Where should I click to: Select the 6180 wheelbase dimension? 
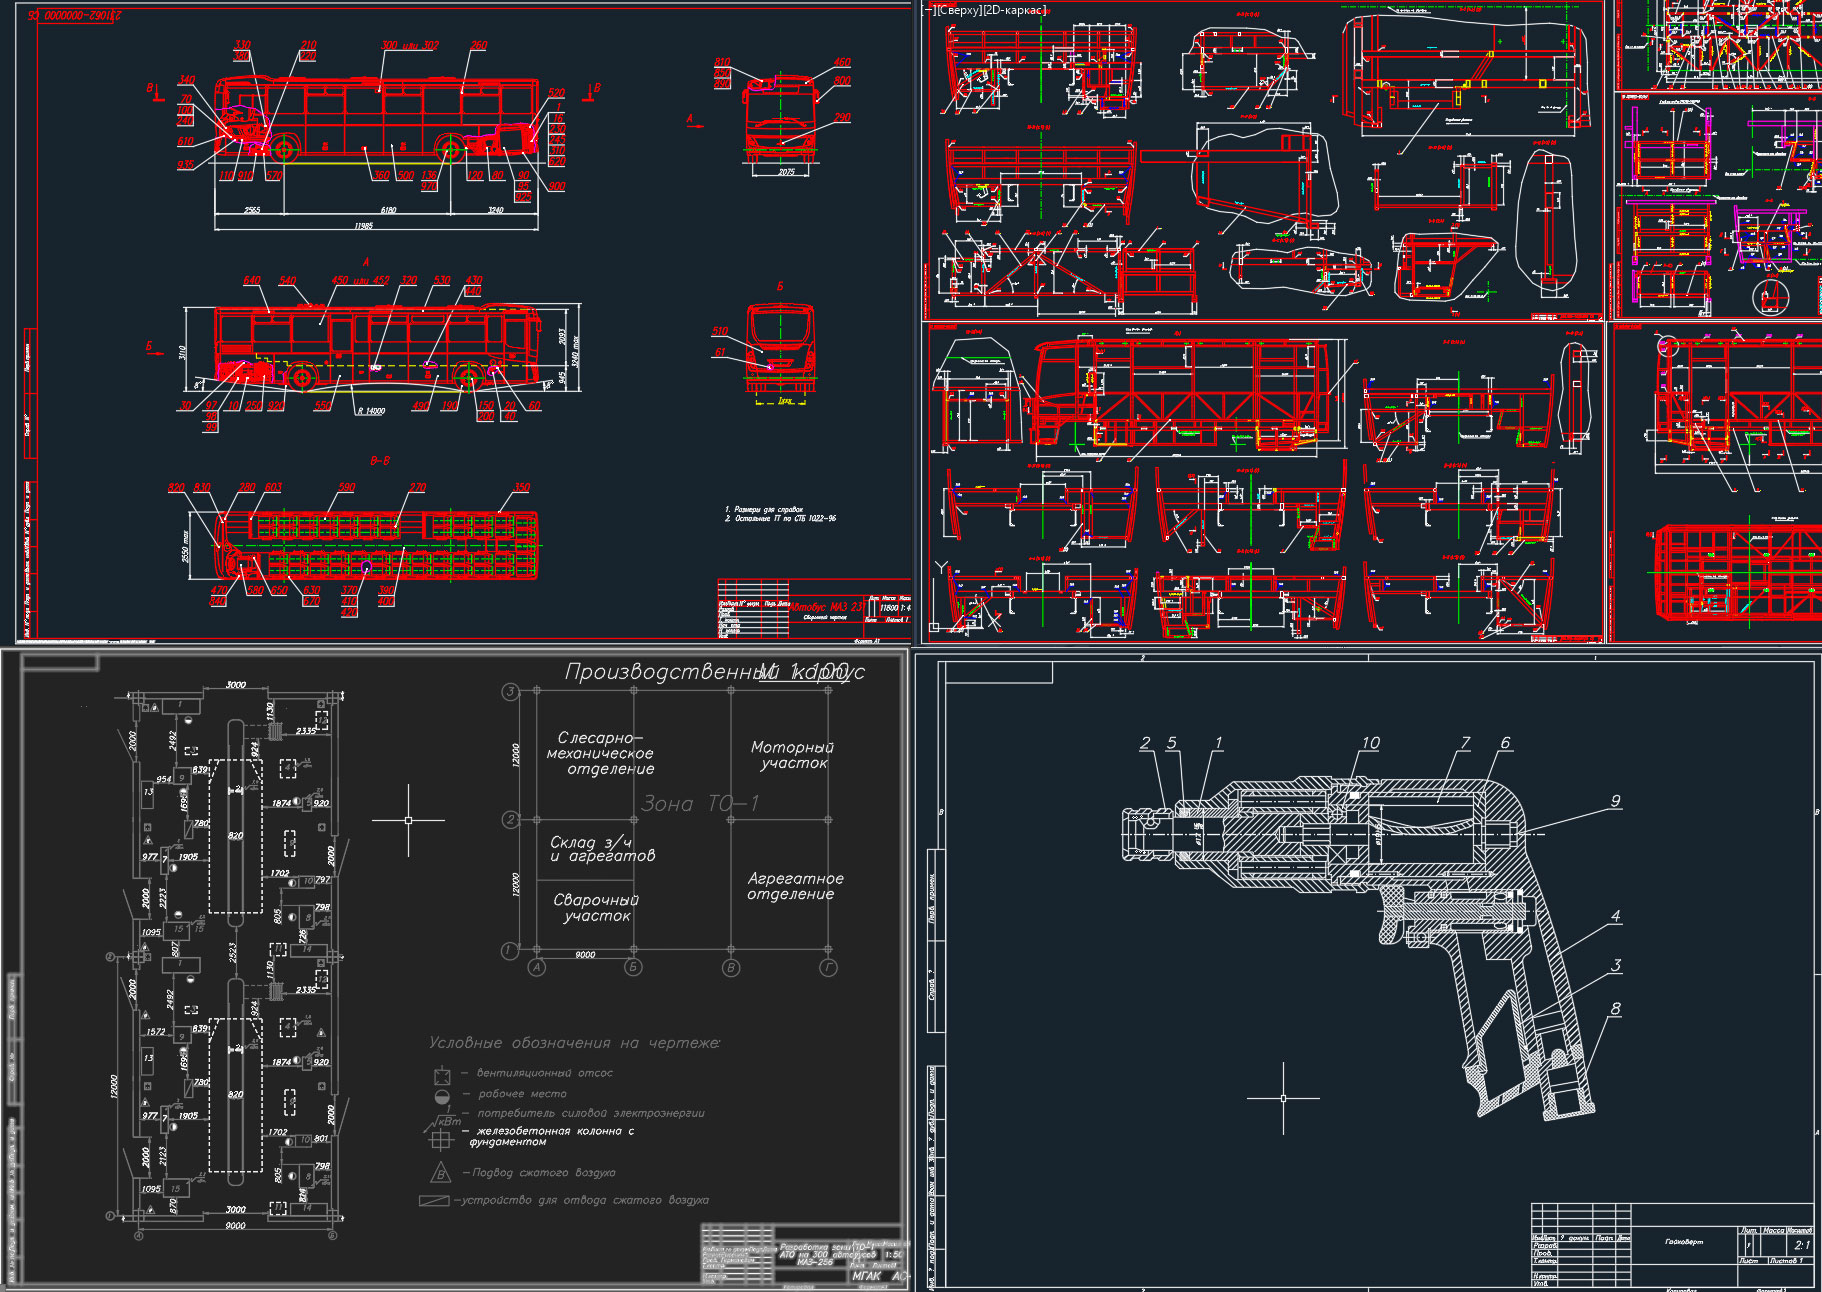tap(387, 210)
